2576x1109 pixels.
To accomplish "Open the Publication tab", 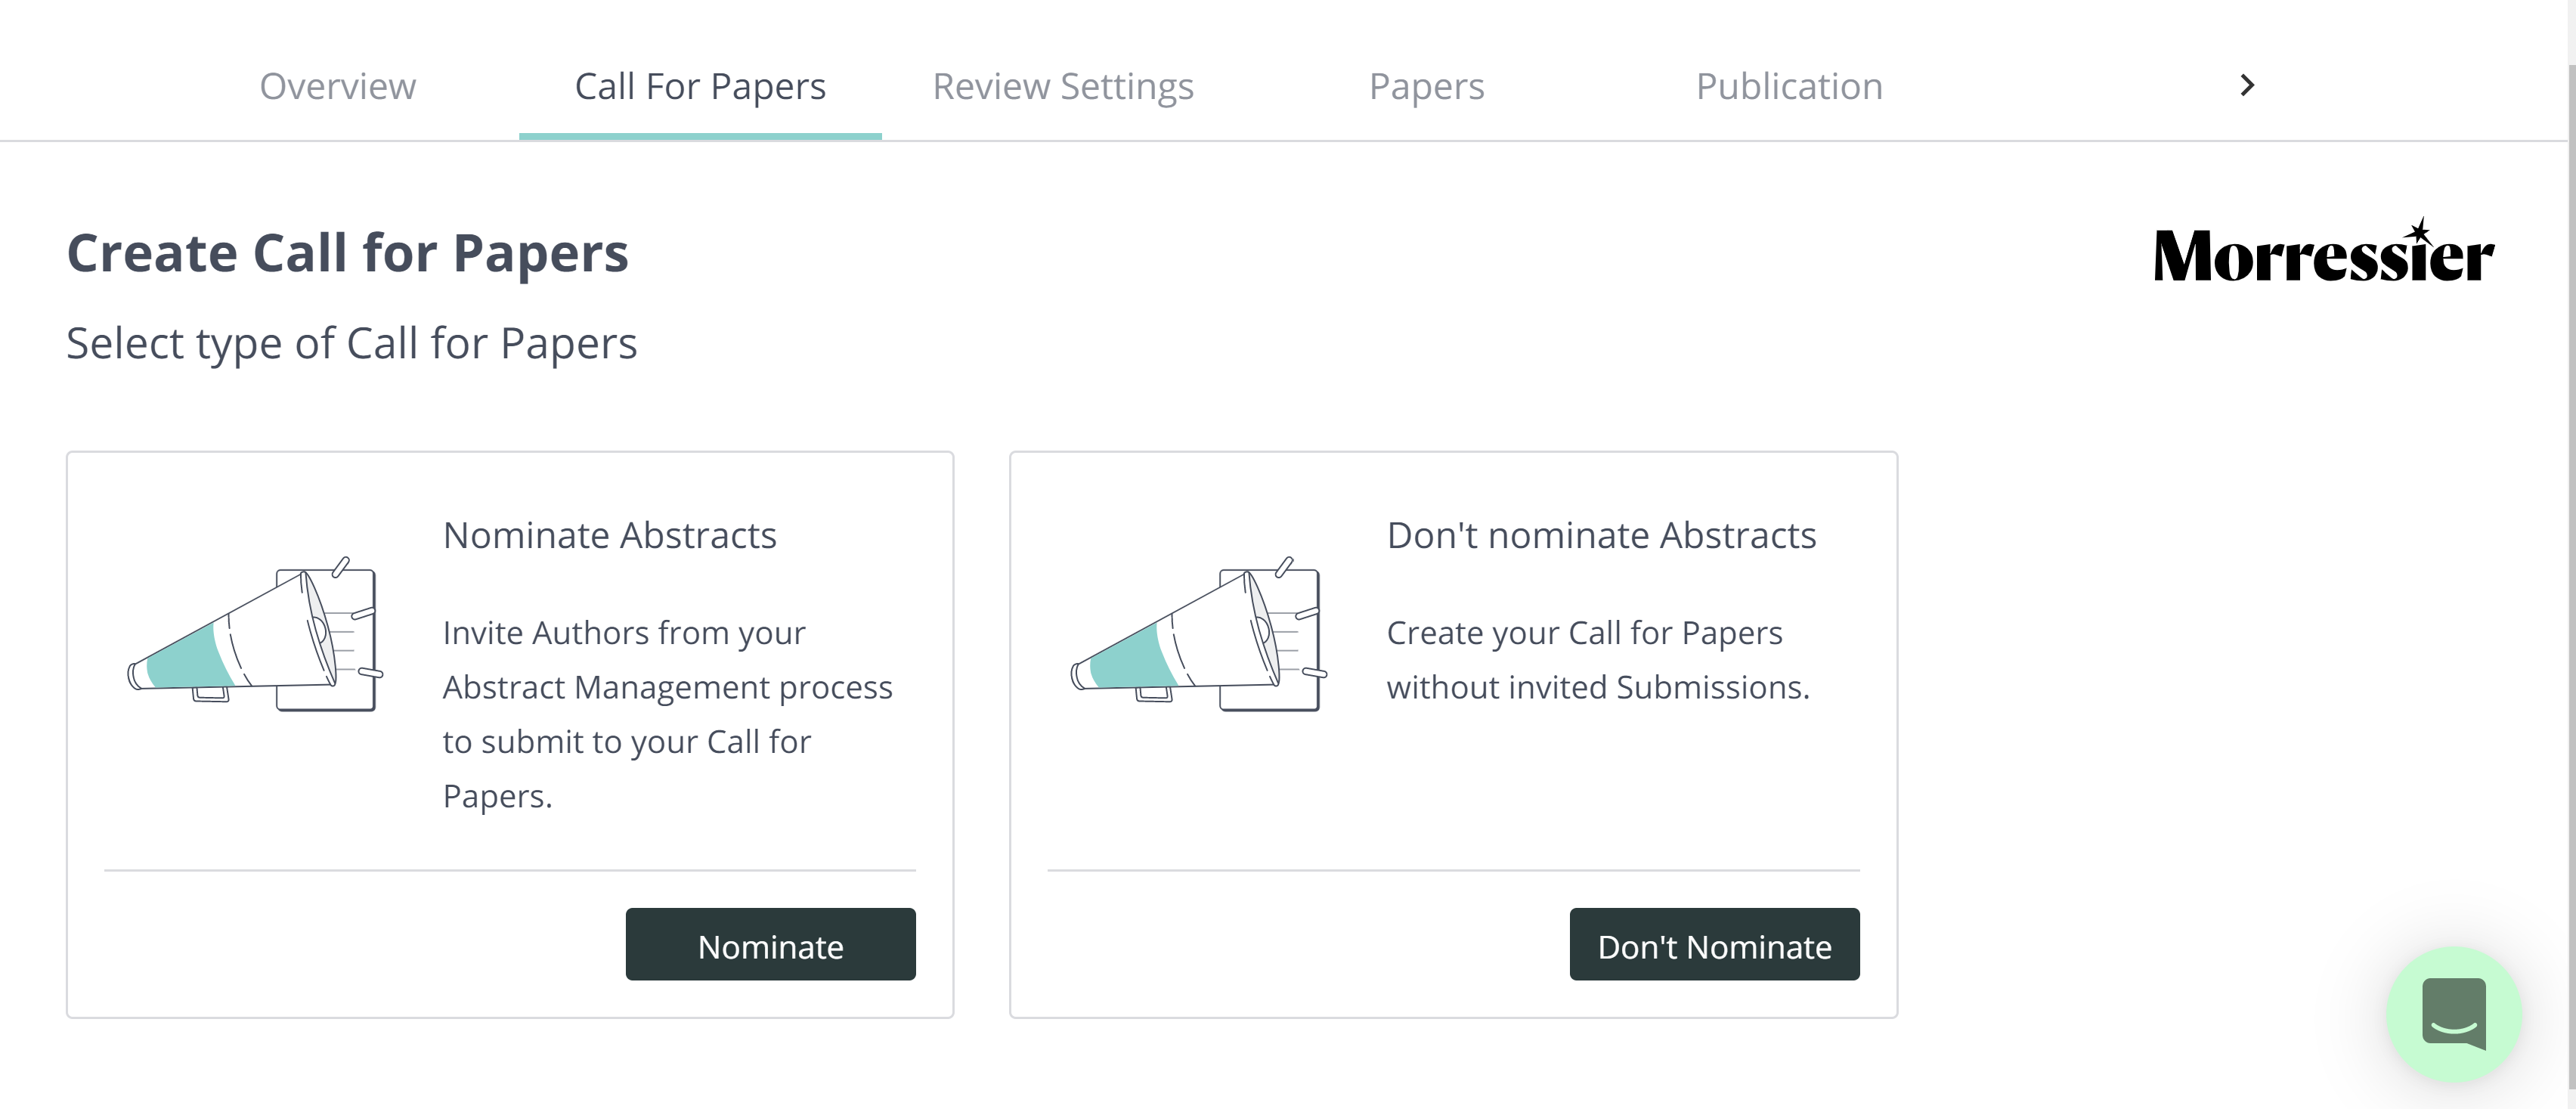I will [1789, 86].
